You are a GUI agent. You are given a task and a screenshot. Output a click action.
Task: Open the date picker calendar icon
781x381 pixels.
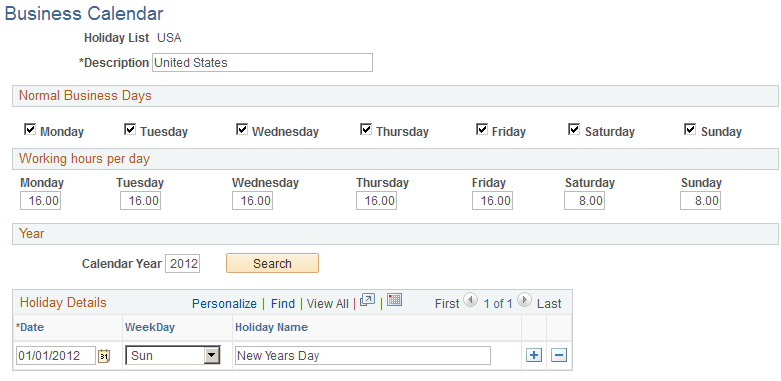[104, 356]
